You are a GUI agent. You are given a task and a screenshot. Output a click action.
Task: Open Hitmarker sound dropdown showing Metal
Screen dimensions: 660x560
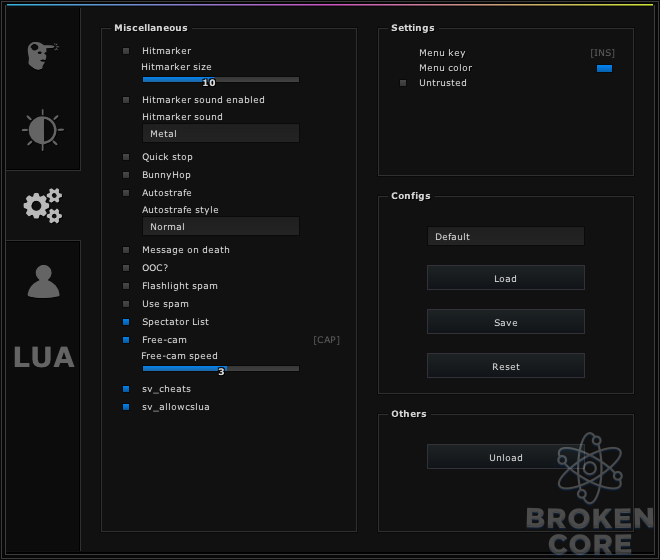(x=221, y=133)
